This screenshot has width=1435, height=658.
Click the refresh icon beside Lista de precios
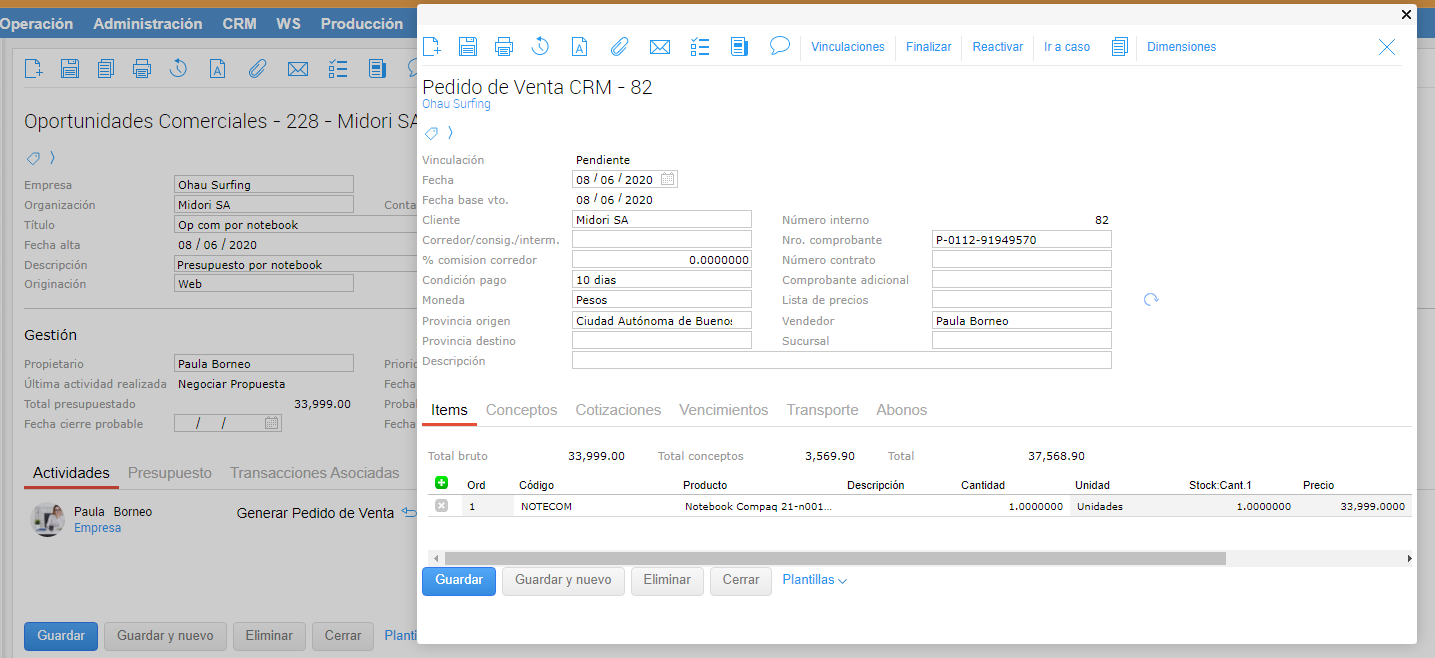pyautogui.click(x=1151, y=300)
